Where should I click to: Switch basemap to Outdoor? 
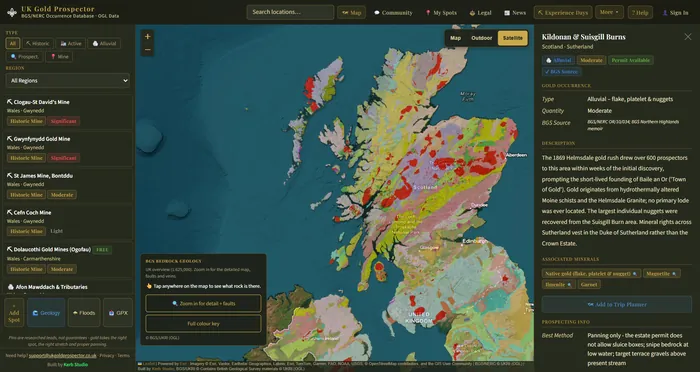click(482, 38)
